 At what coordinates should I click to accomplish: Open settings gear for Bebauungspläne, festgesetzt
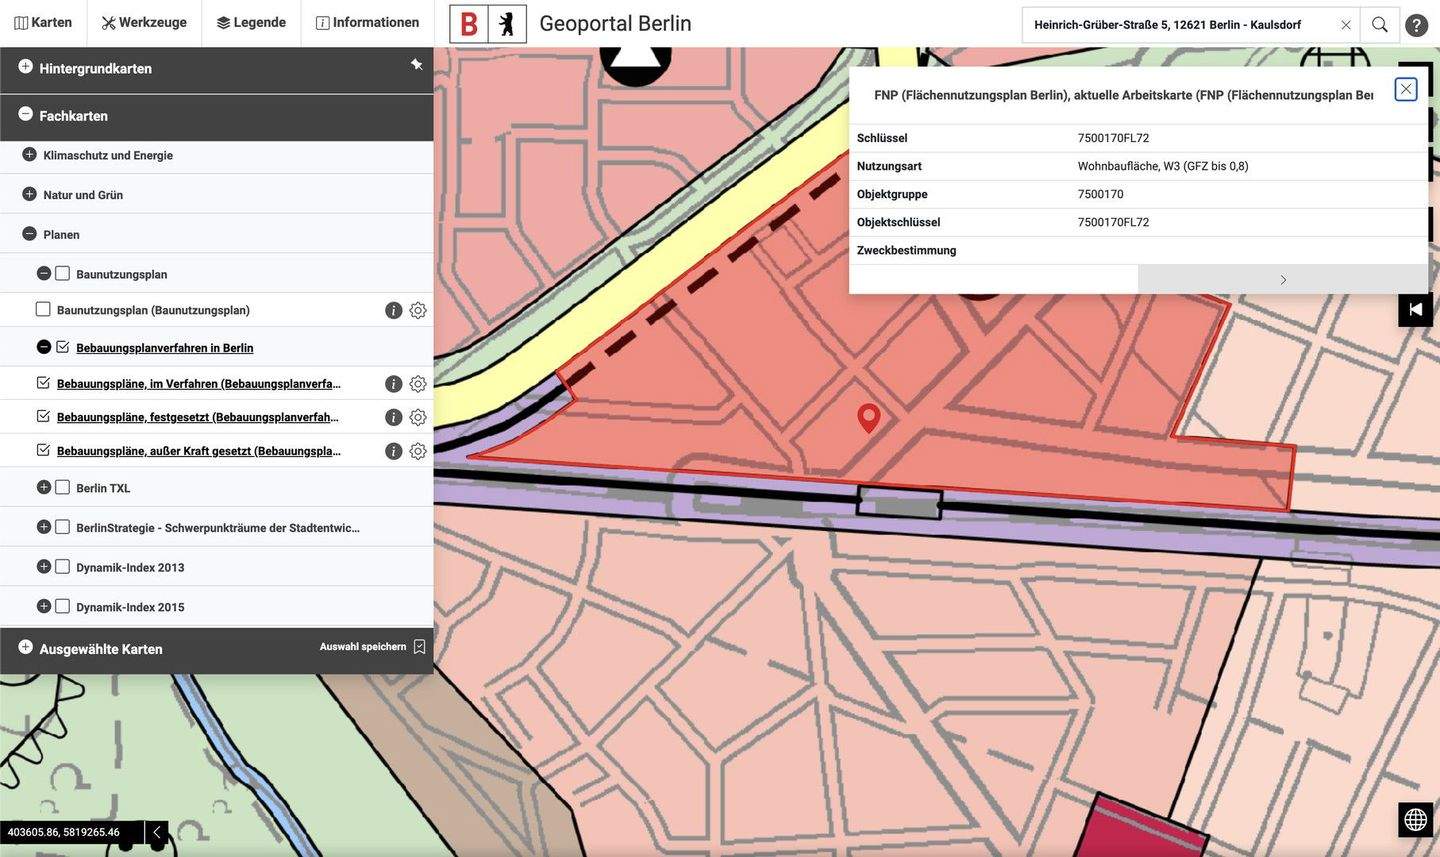tap(418, 418)
